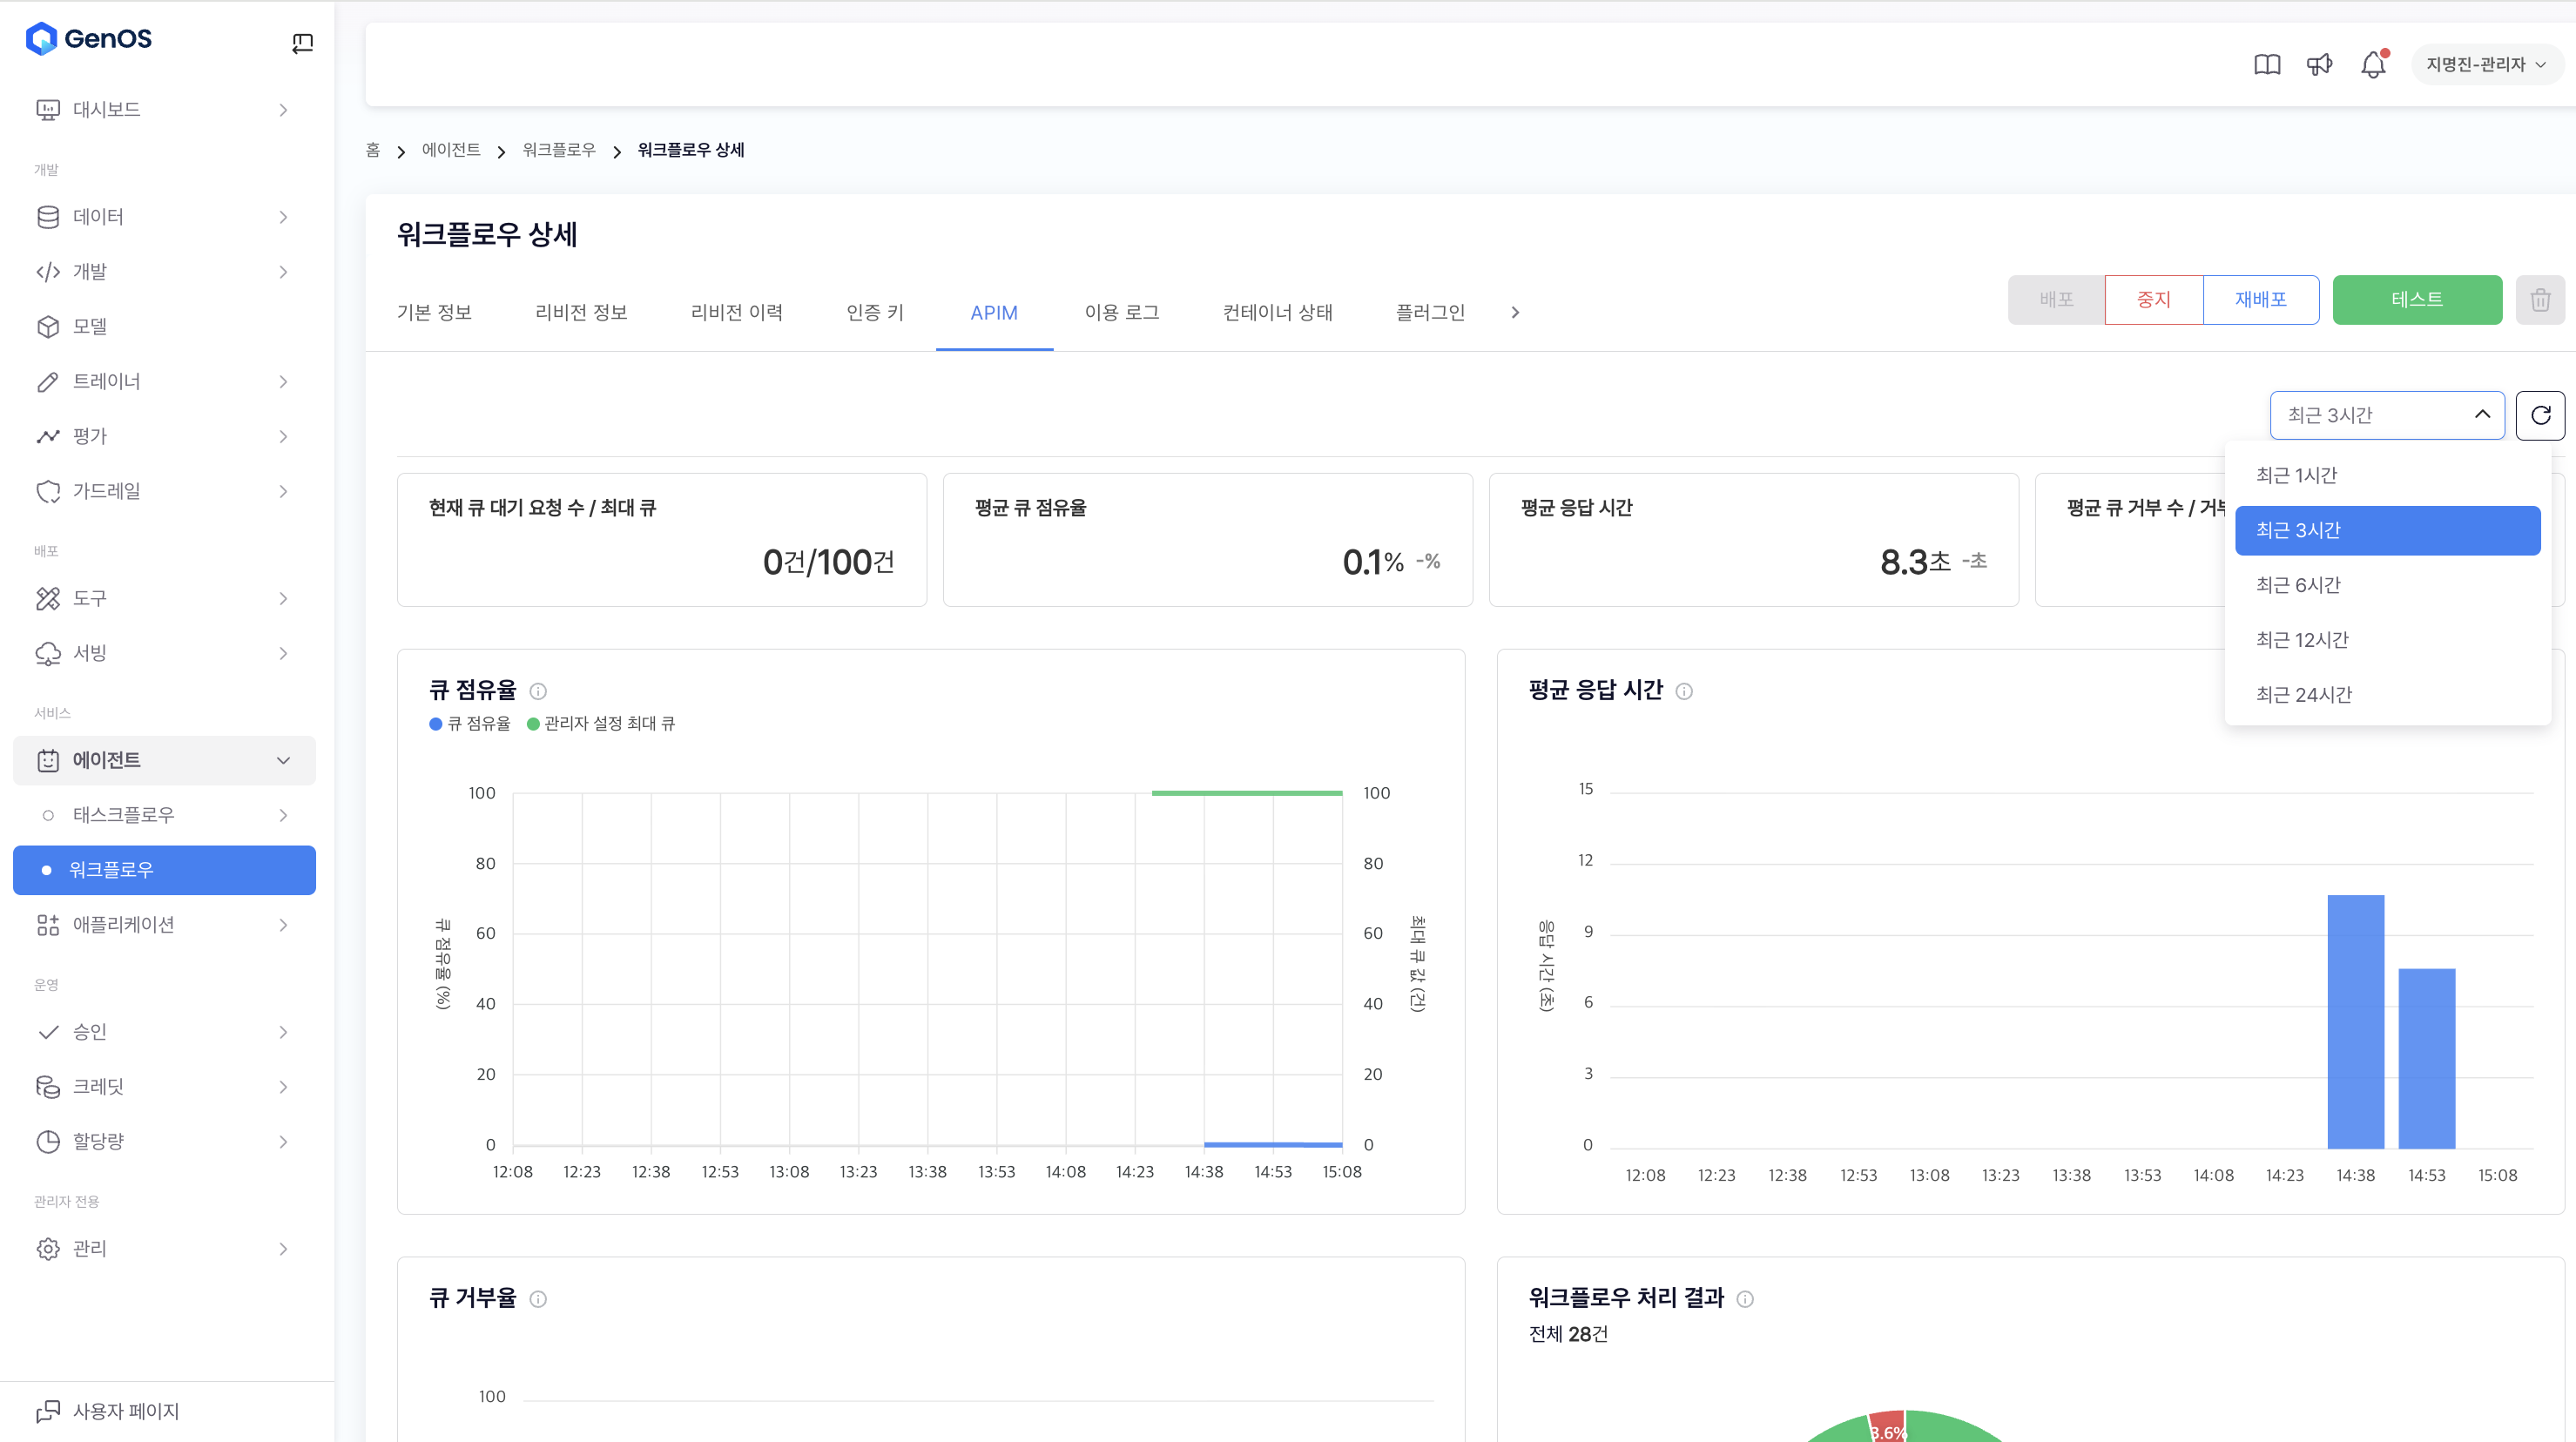Choose 최근 6시간 from the list
This screenshot has height=1442, width=2576.
coord(2387,586)
